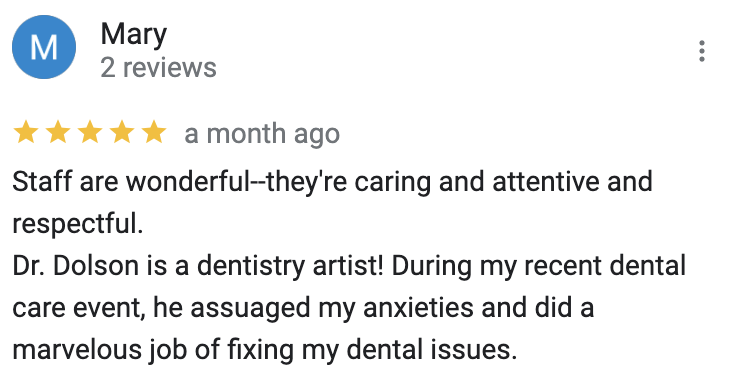
Task: Click the first gold rating star
Action: [x=25, y=132]
